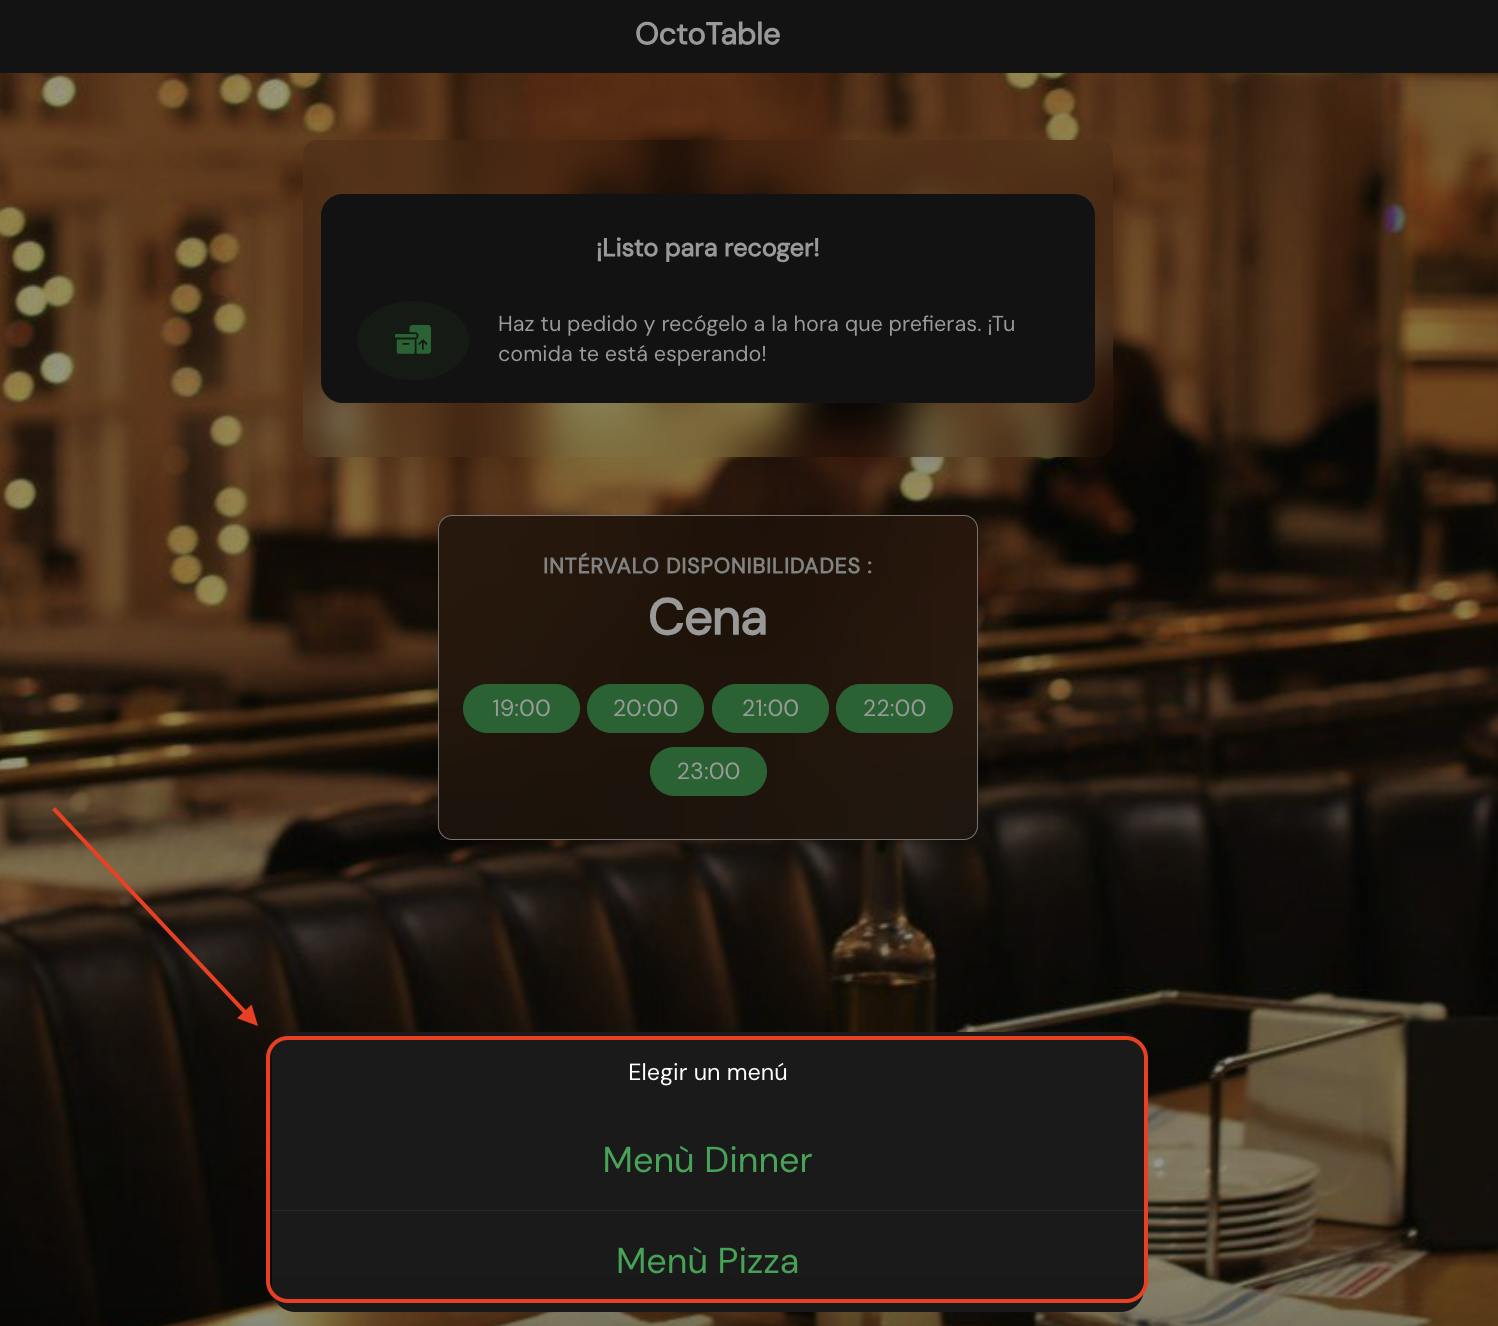Click the Cena heading
Viewport: 1498px width, 1326px height.
tap(708, 617)
